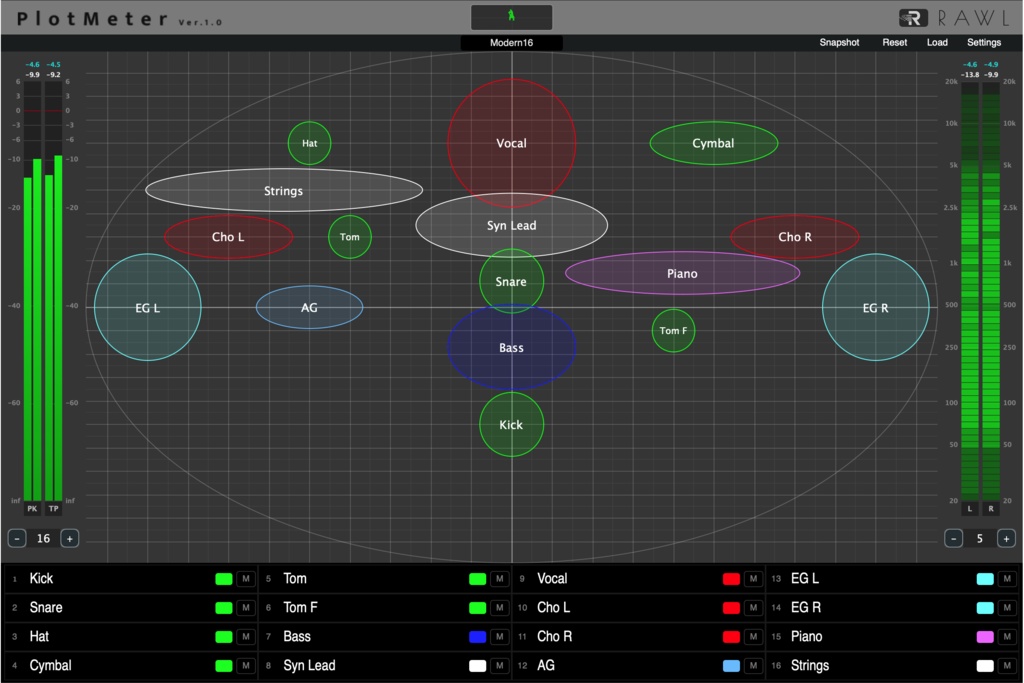Decrease the right value with the minus stepper
1024x683 pixels.
tap(956, 538)
